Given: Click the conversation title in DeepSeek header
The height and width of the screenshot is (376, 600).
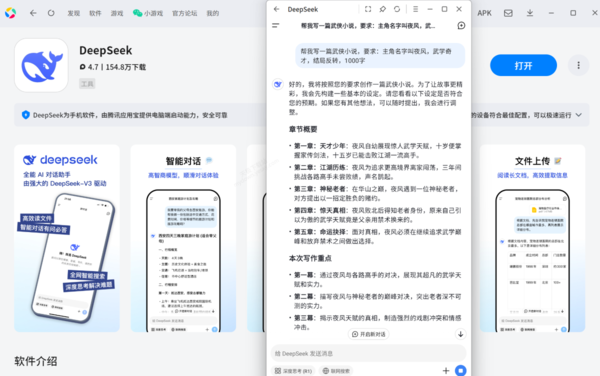Looking at the screenshot, I should pos(368,26).
